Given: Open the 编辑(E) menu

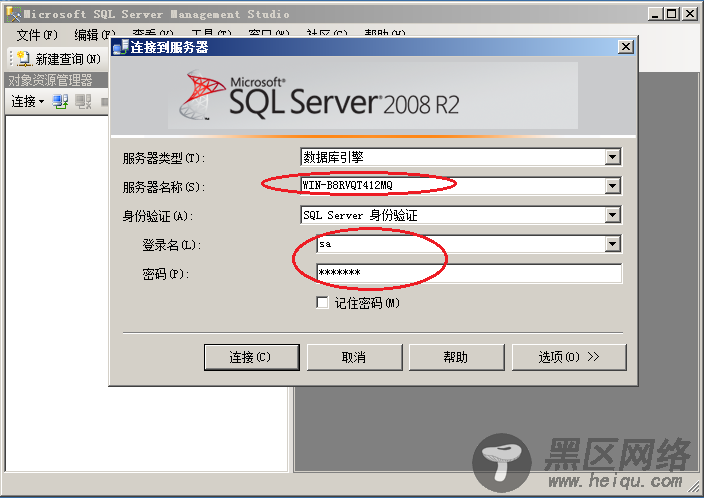Looking at the screenshot, I should pos(95,35).
